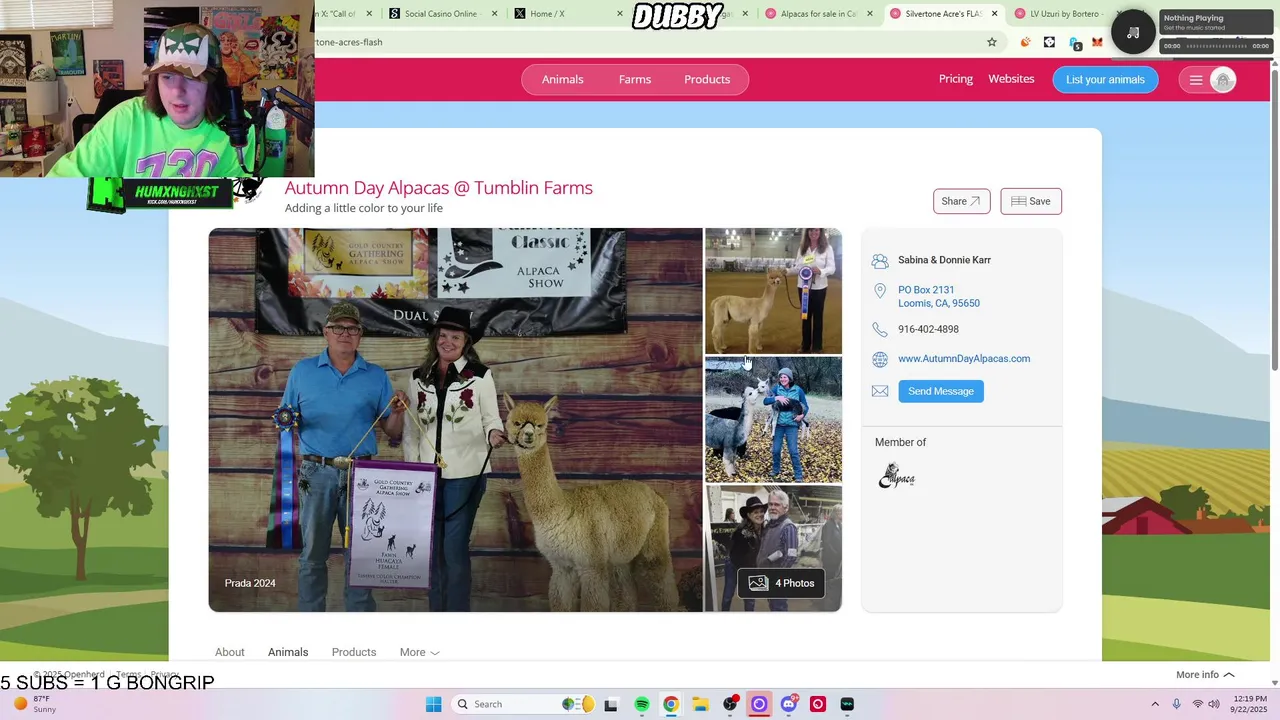Show hidden system tray icons

tap(1155, 704)
